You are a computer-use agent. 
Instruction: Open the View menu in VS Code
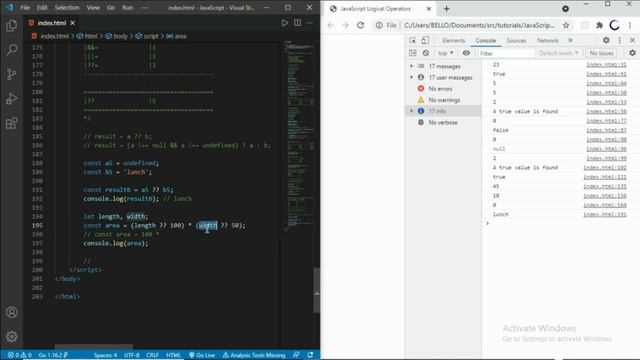(x=93, y=7)
